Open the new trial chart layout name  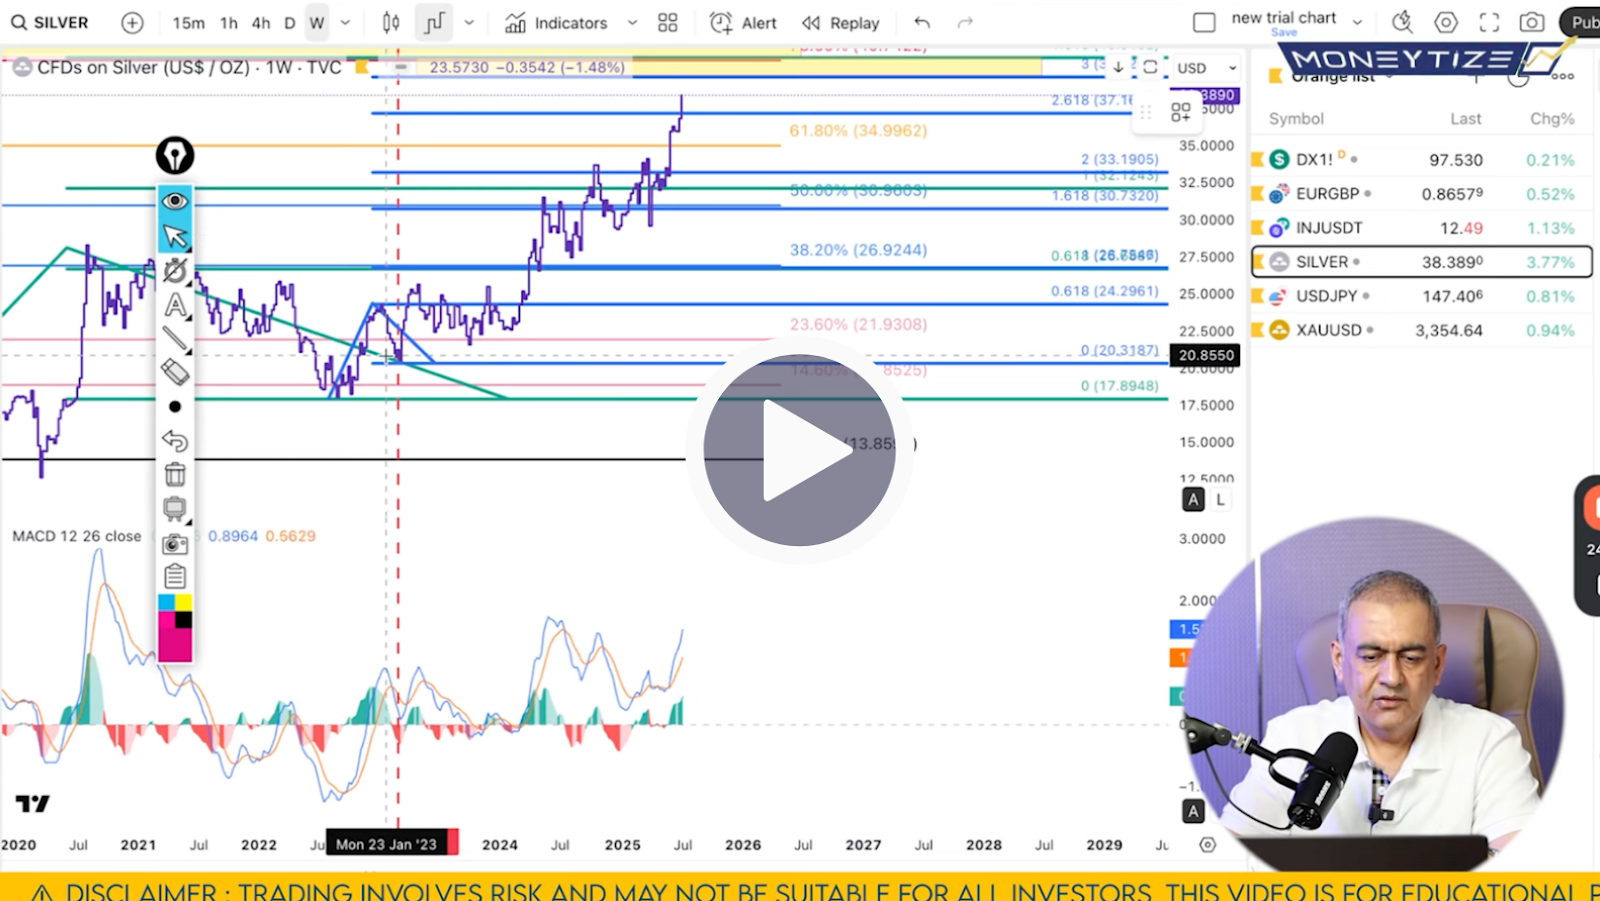1284,18
